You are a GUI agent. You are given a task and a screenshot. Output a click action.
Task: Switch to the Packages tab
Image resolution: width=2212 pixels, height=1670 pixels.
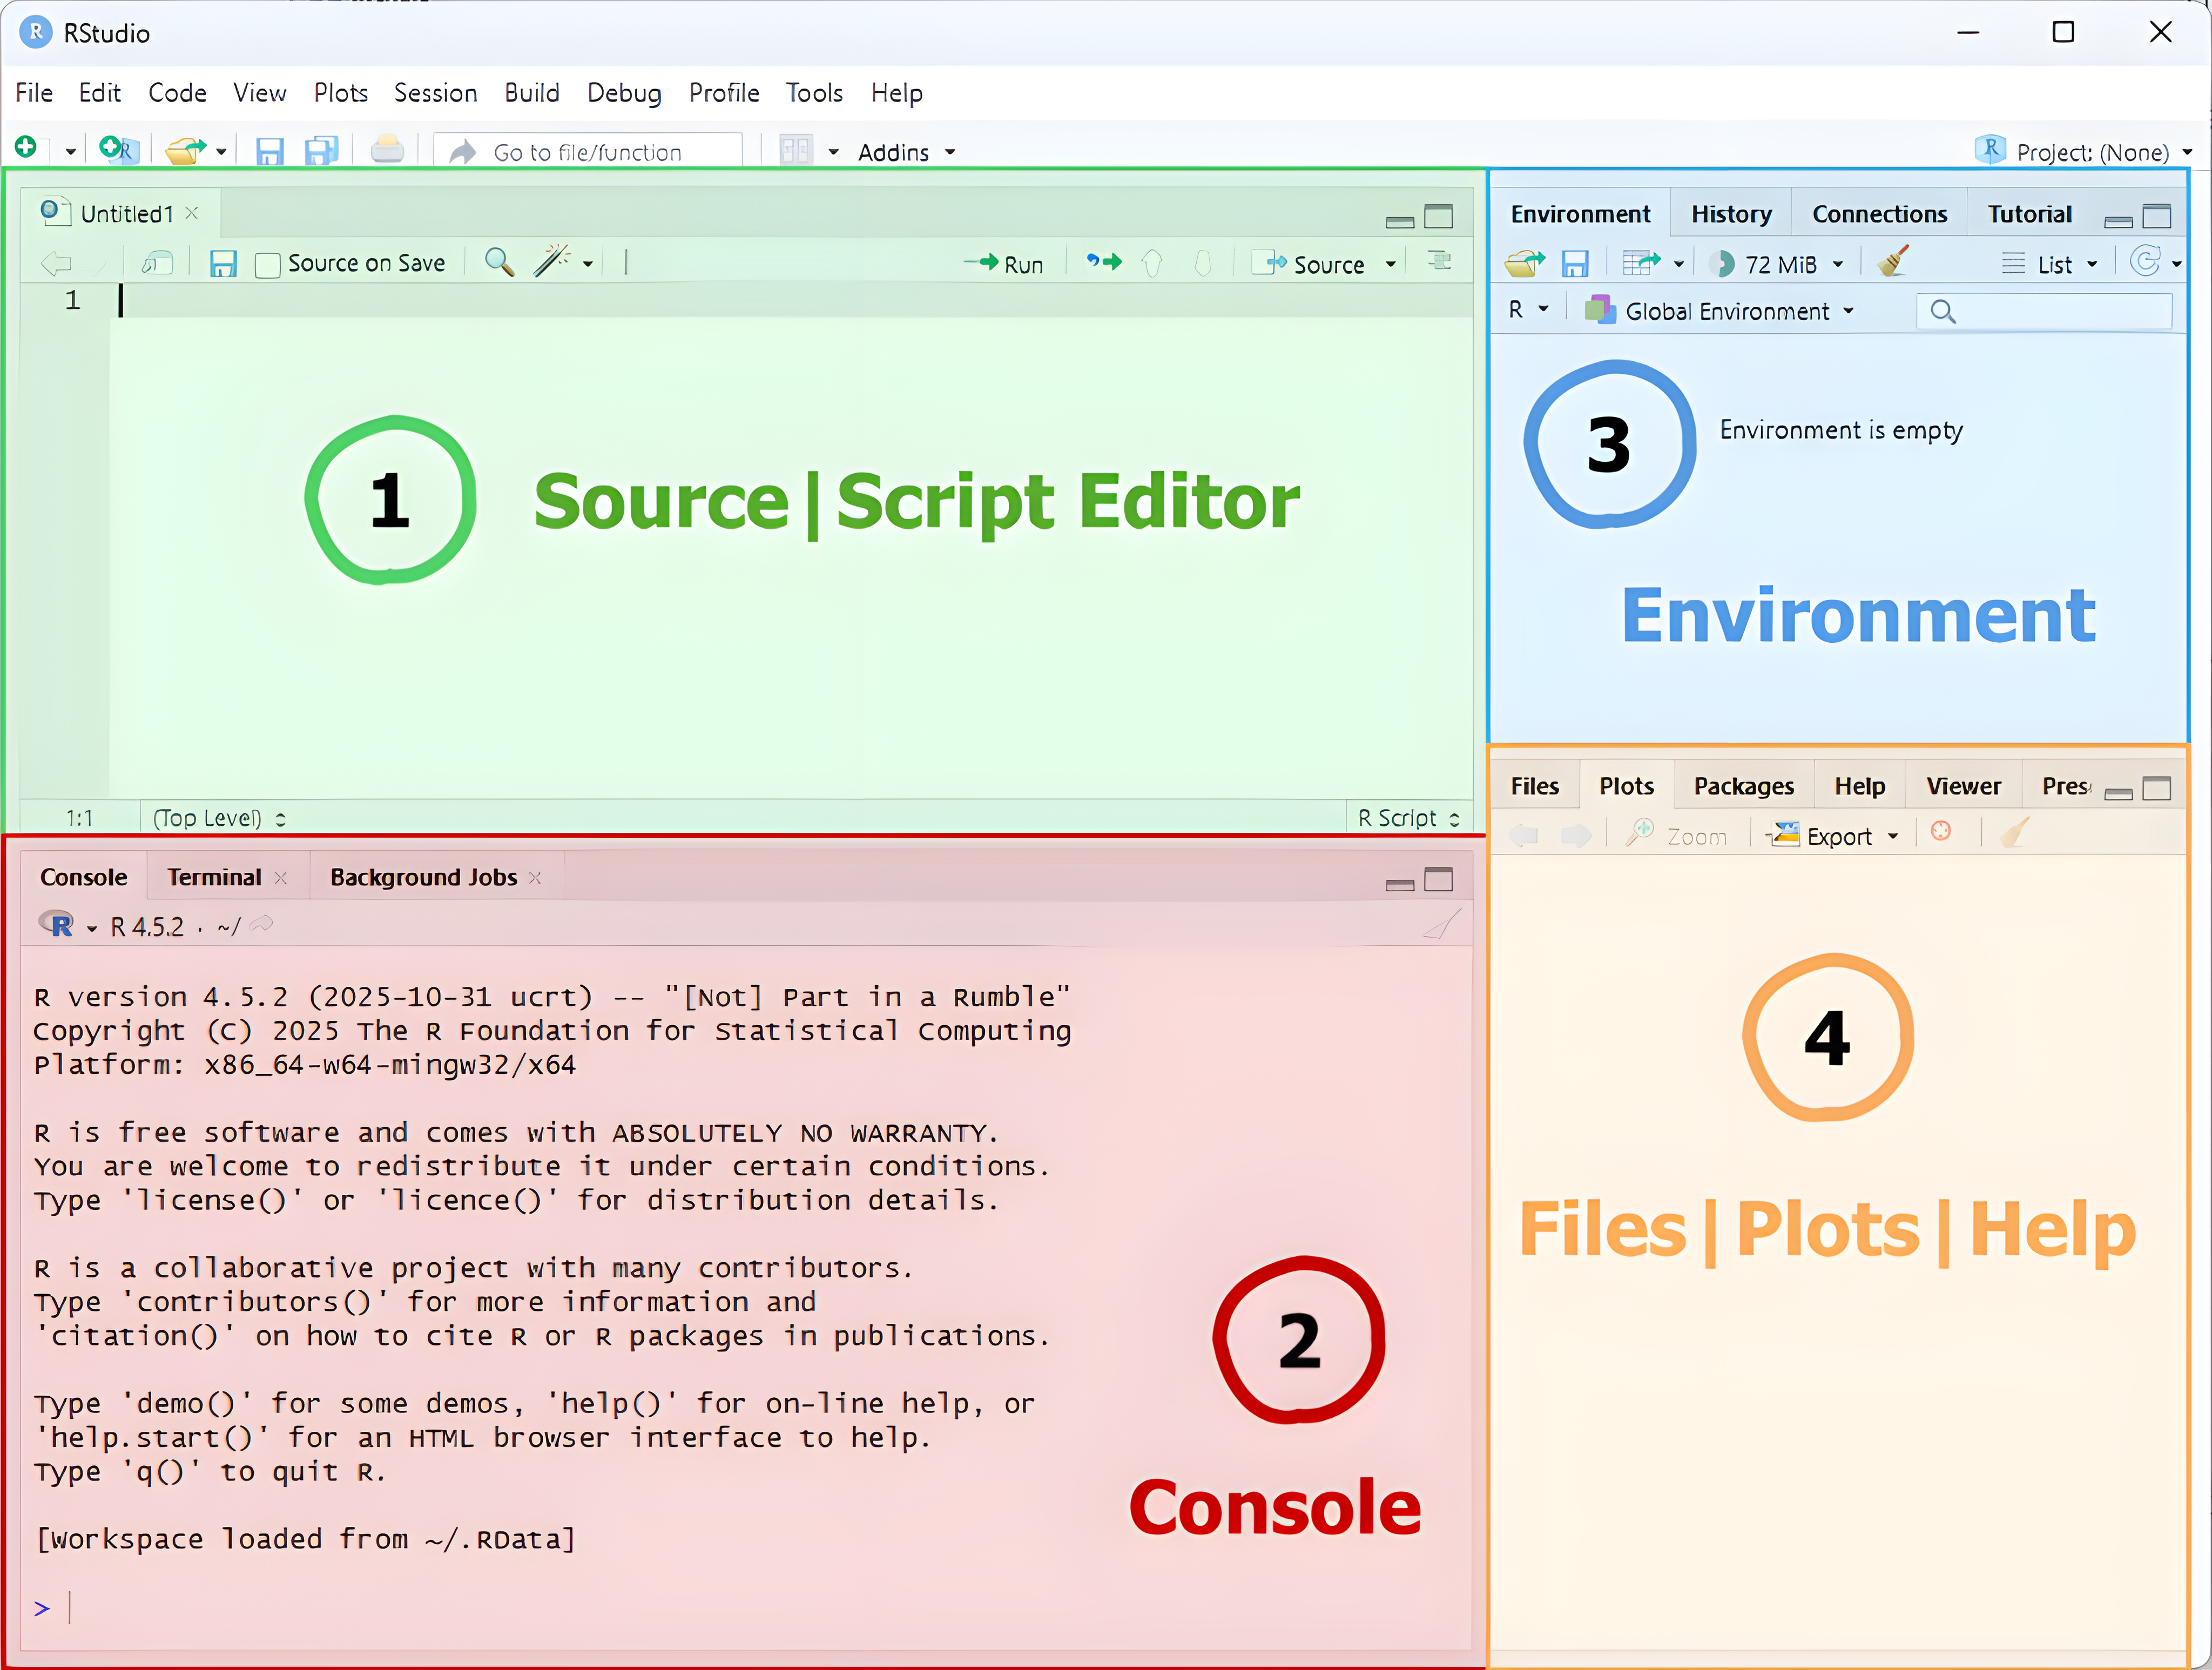[x=1743, y=787]
